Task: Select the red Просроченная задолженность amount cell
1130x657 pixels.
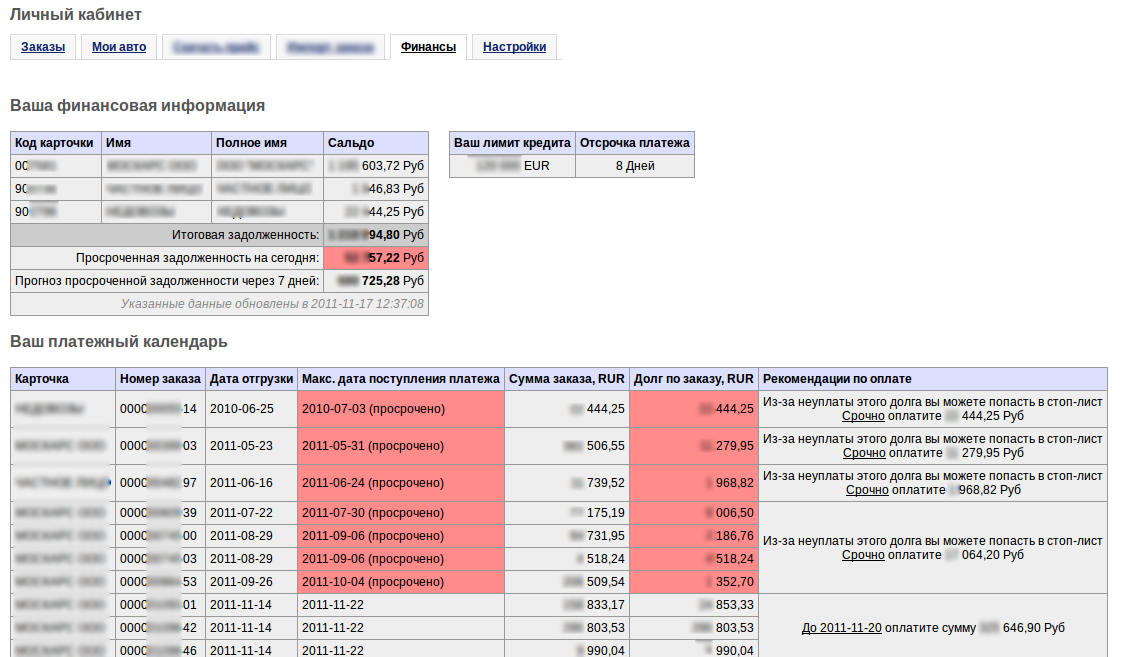Action: [376, 258]
